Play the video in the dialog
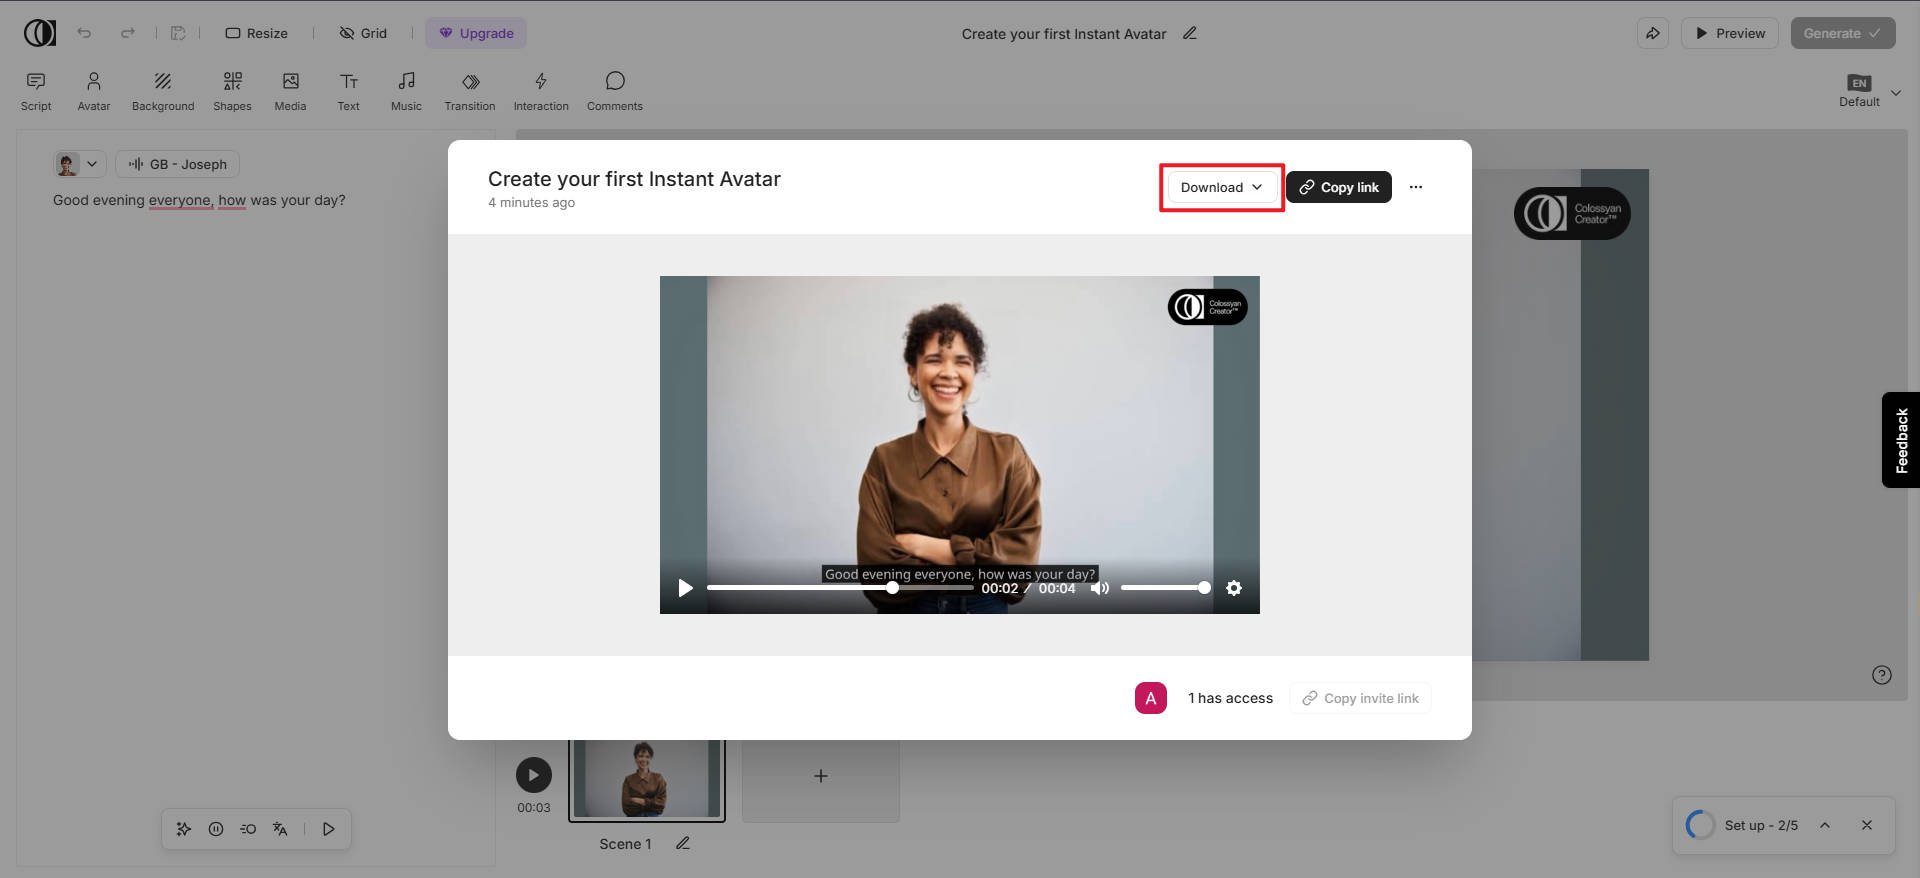 (x=686, y=588)
